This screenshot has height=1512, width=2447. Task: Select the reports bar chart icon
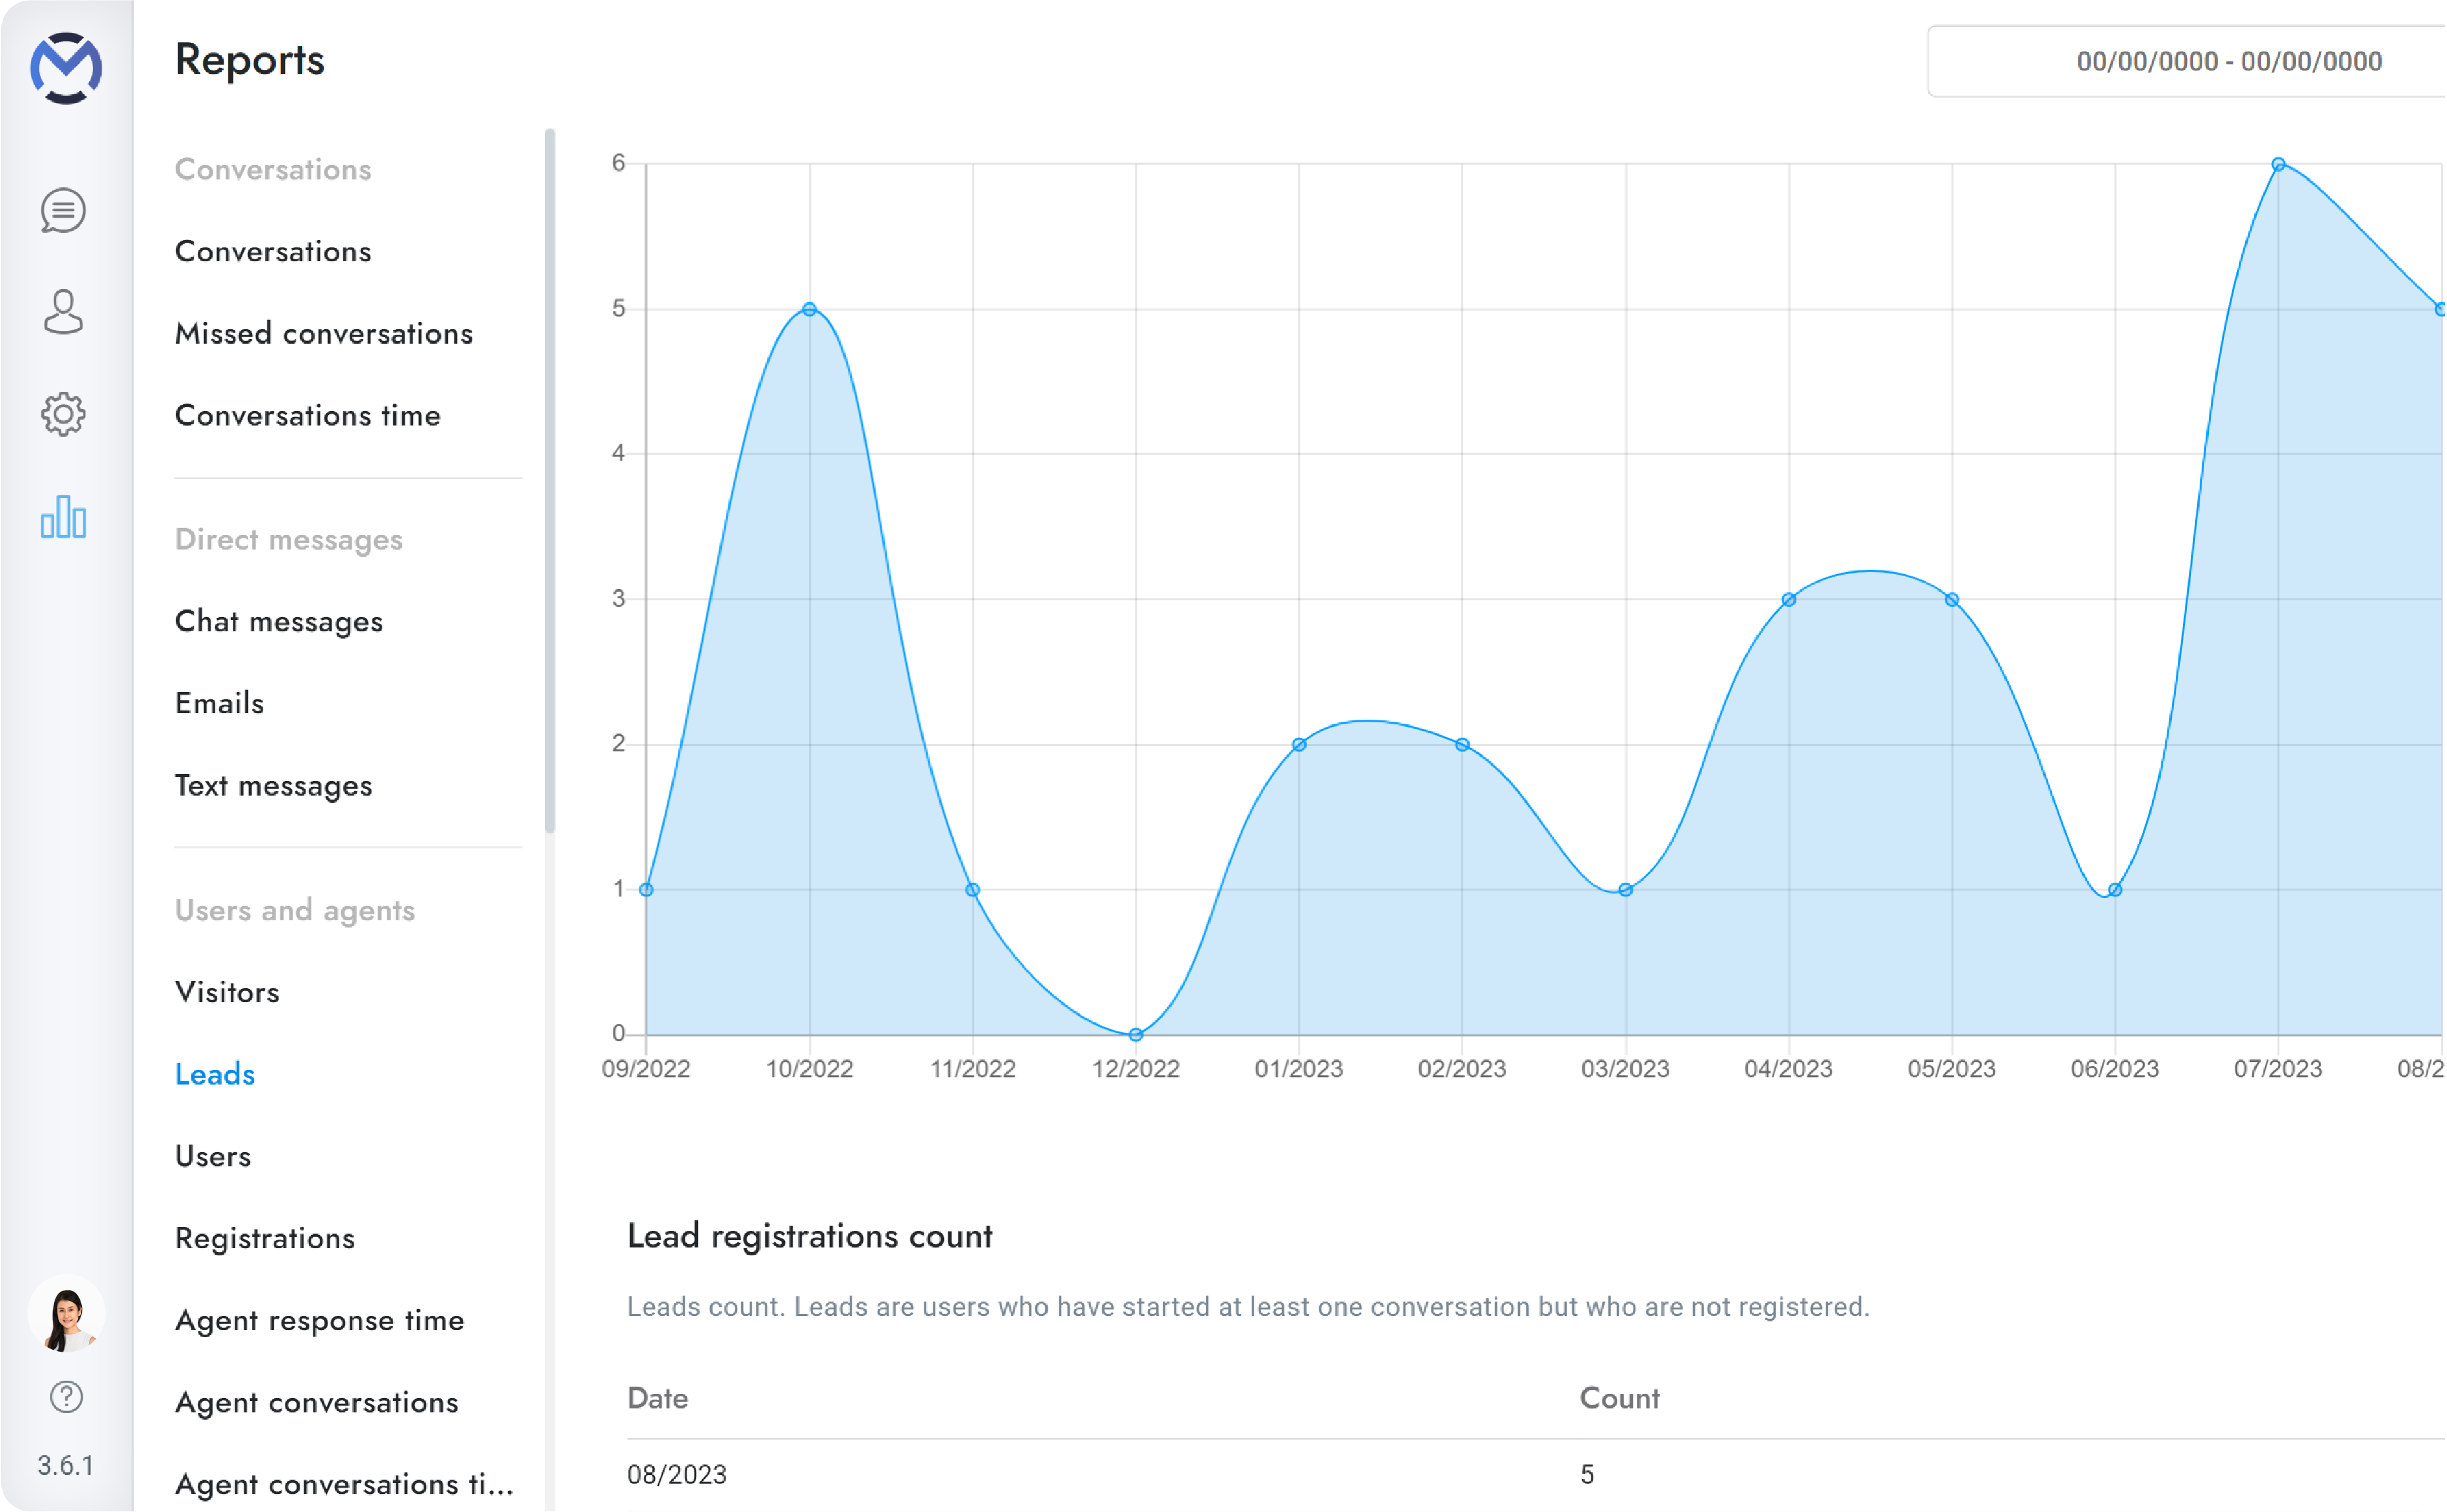coord(63,517)
